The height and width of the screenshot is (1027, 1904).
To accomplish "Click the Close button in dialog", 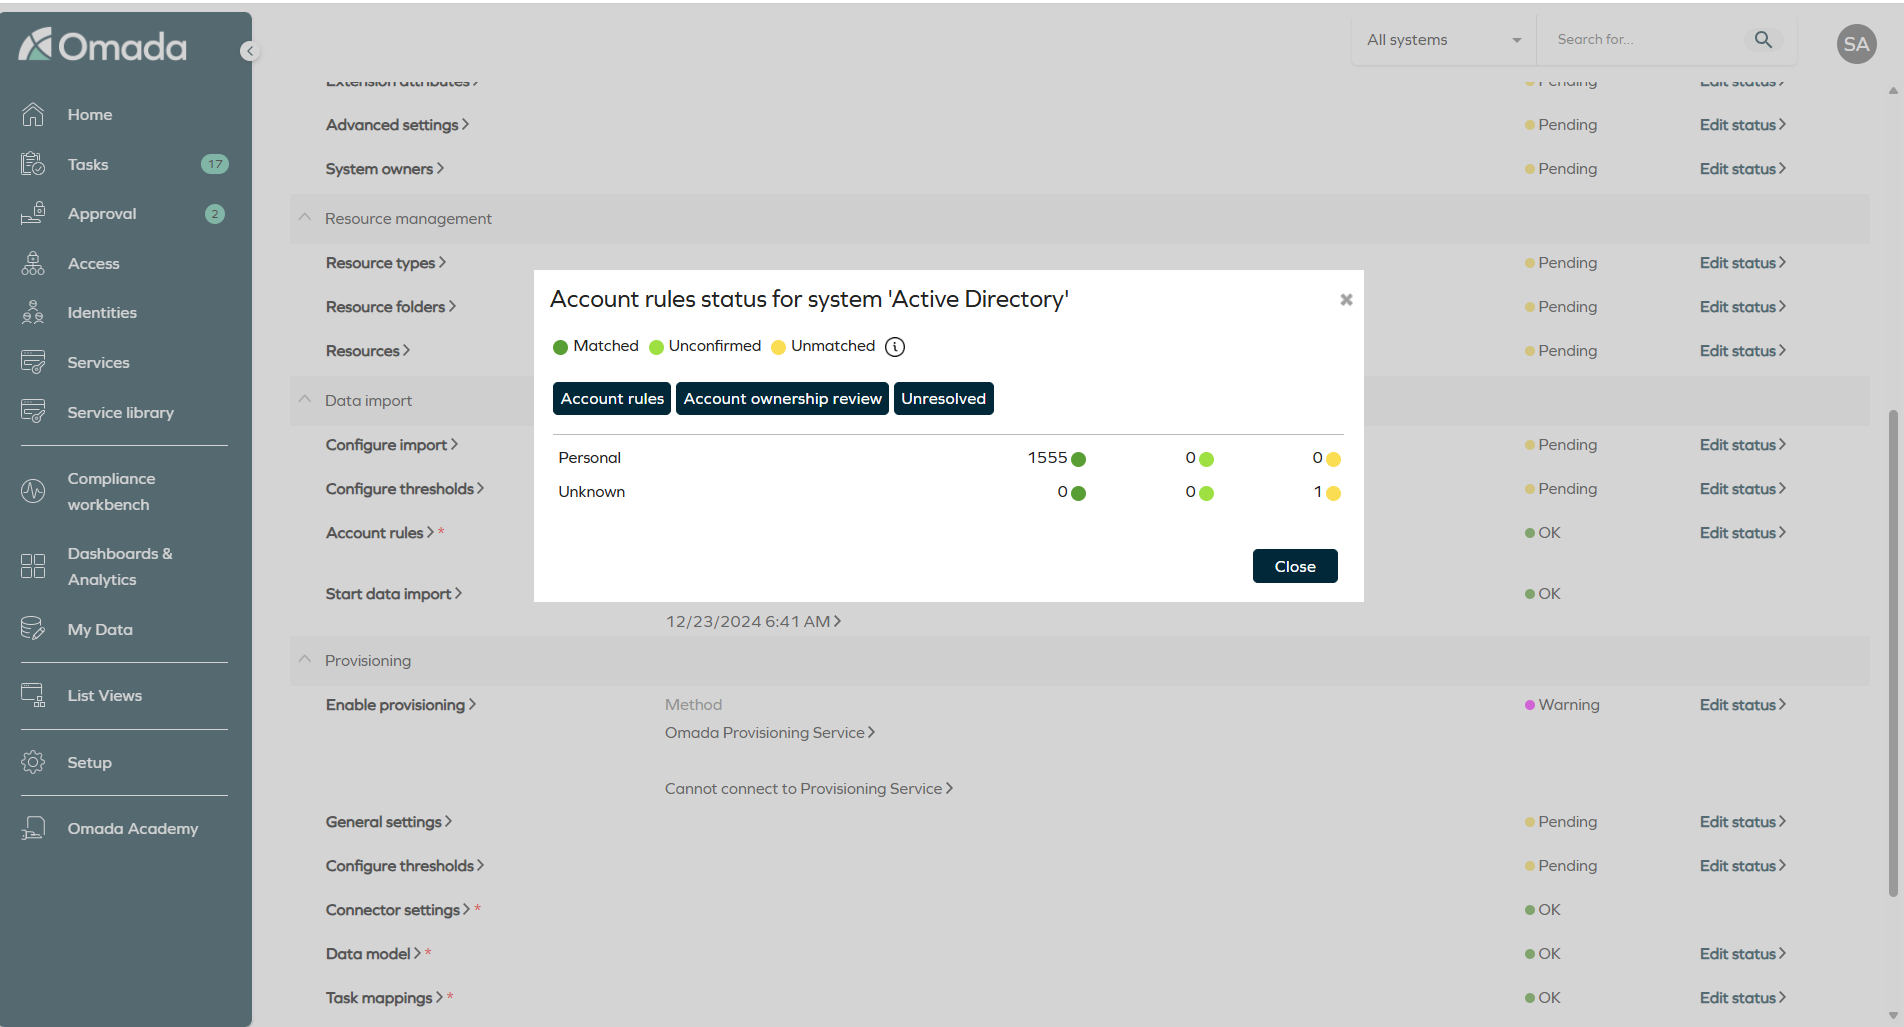I will tap(1295, 566).
